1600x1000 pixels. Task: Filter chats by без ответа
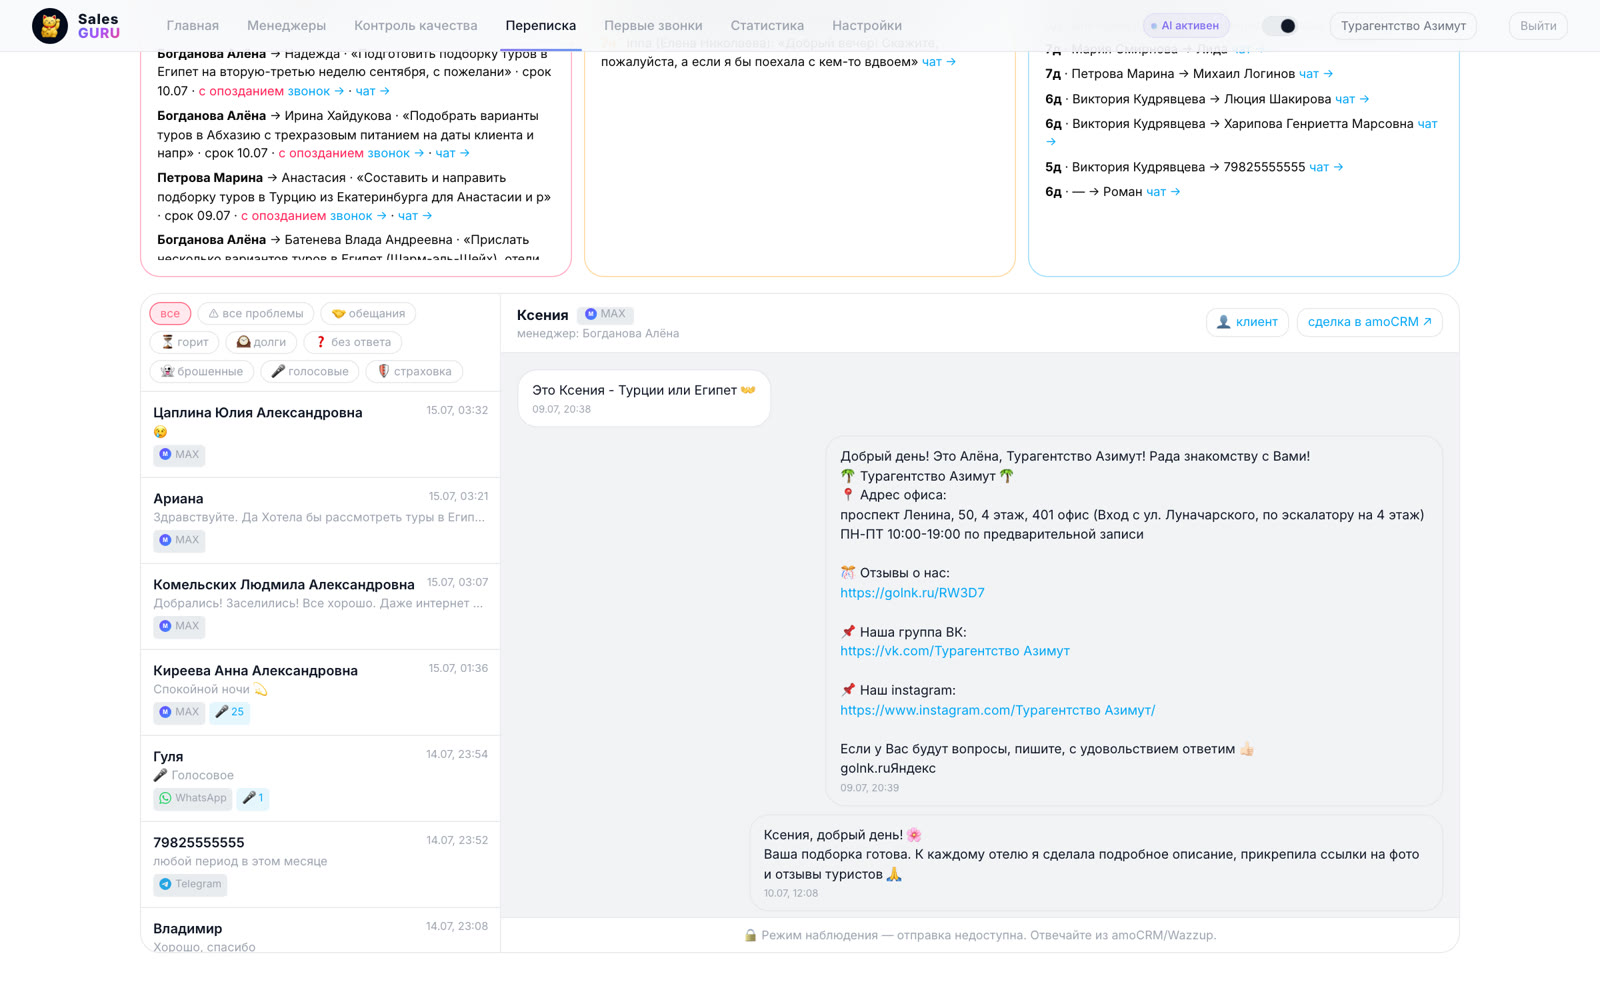coord(353,342)
